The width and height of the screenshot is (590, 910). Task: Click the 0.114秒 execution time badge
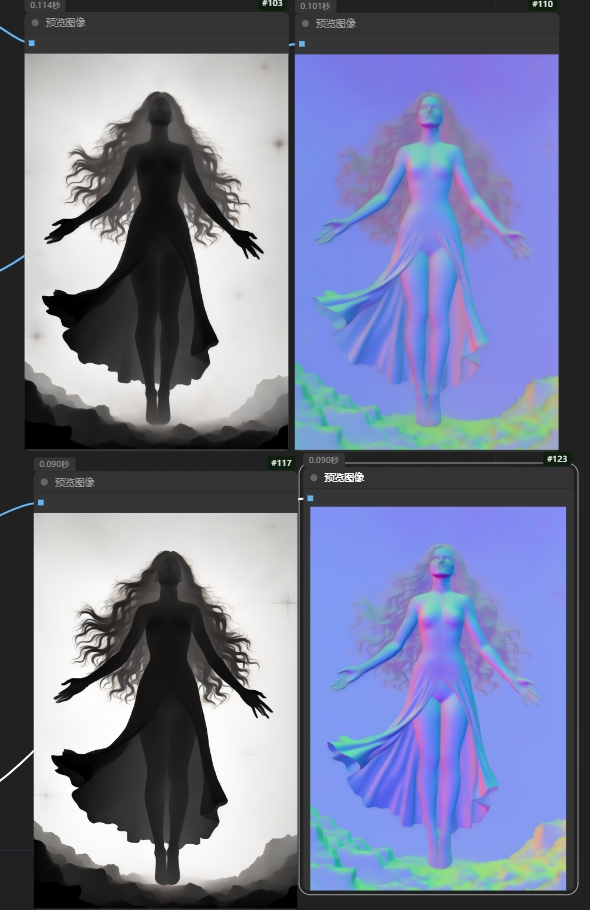pyautogui.click(x=45, y=5)
